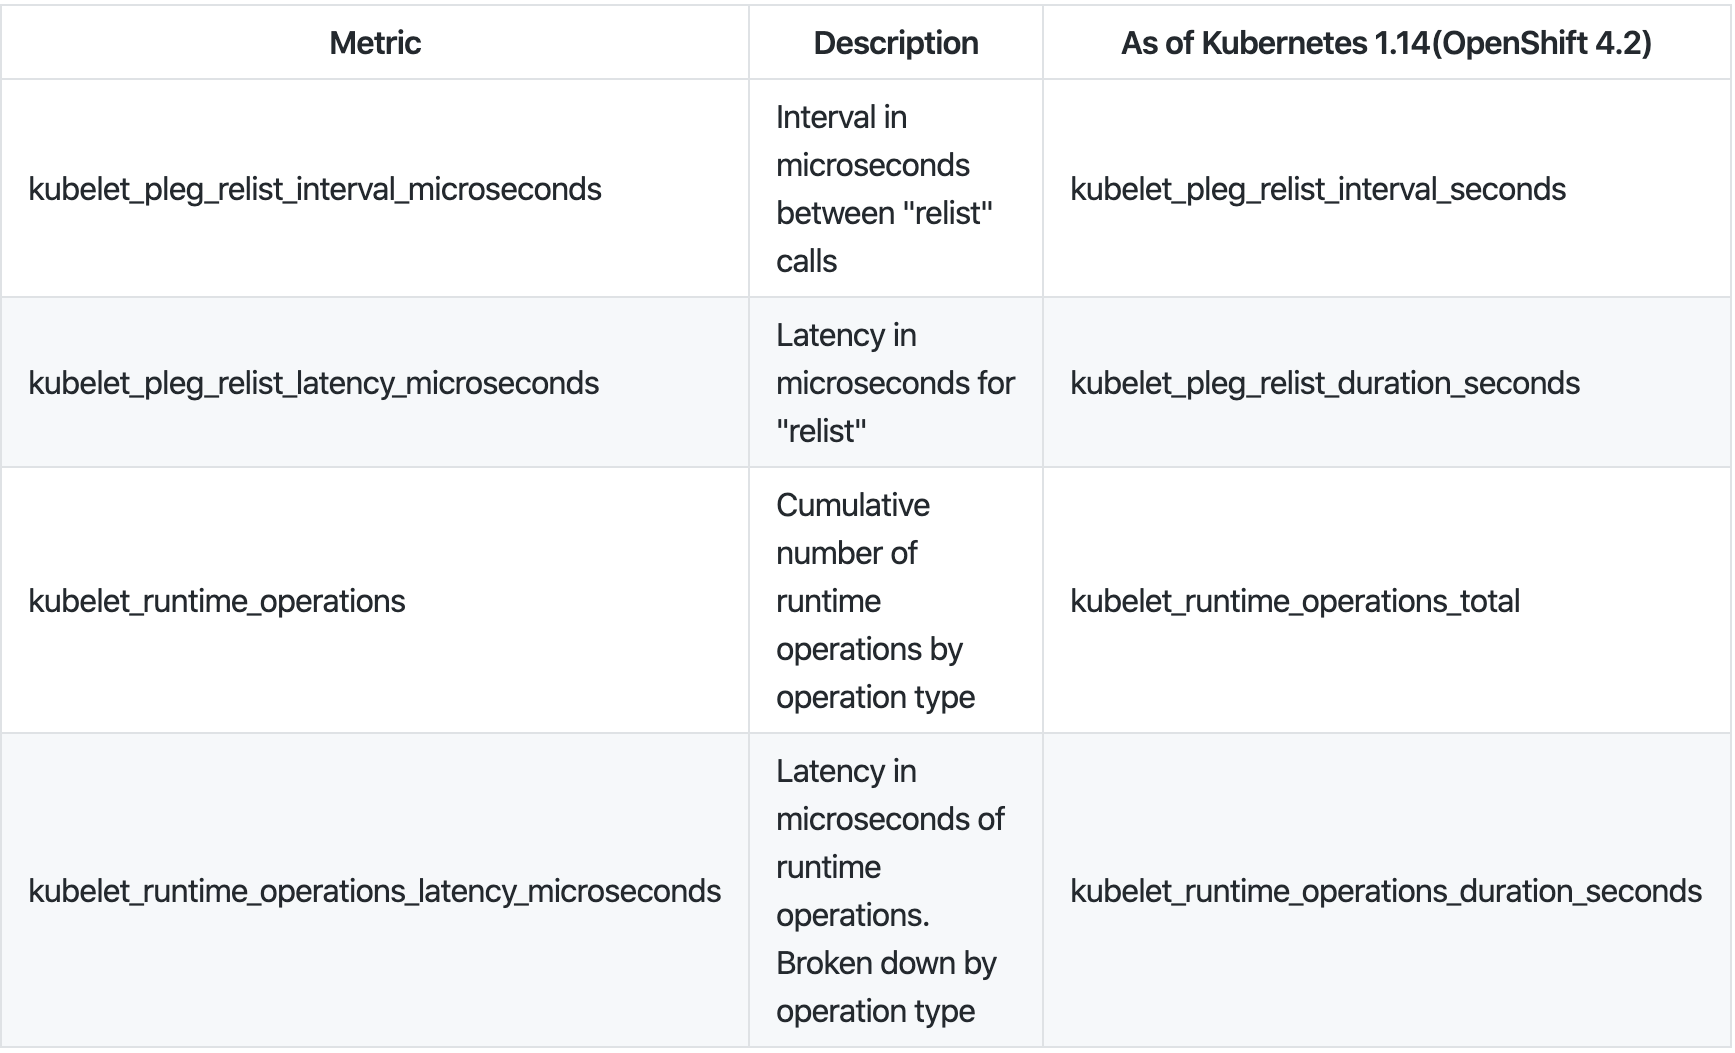Image resolution: width=1735 pixels, height=1053 pixels.
Task: Select the Kubernetes 1.14 (OpenShift 4.2) column header
Action: (1385, 43)
